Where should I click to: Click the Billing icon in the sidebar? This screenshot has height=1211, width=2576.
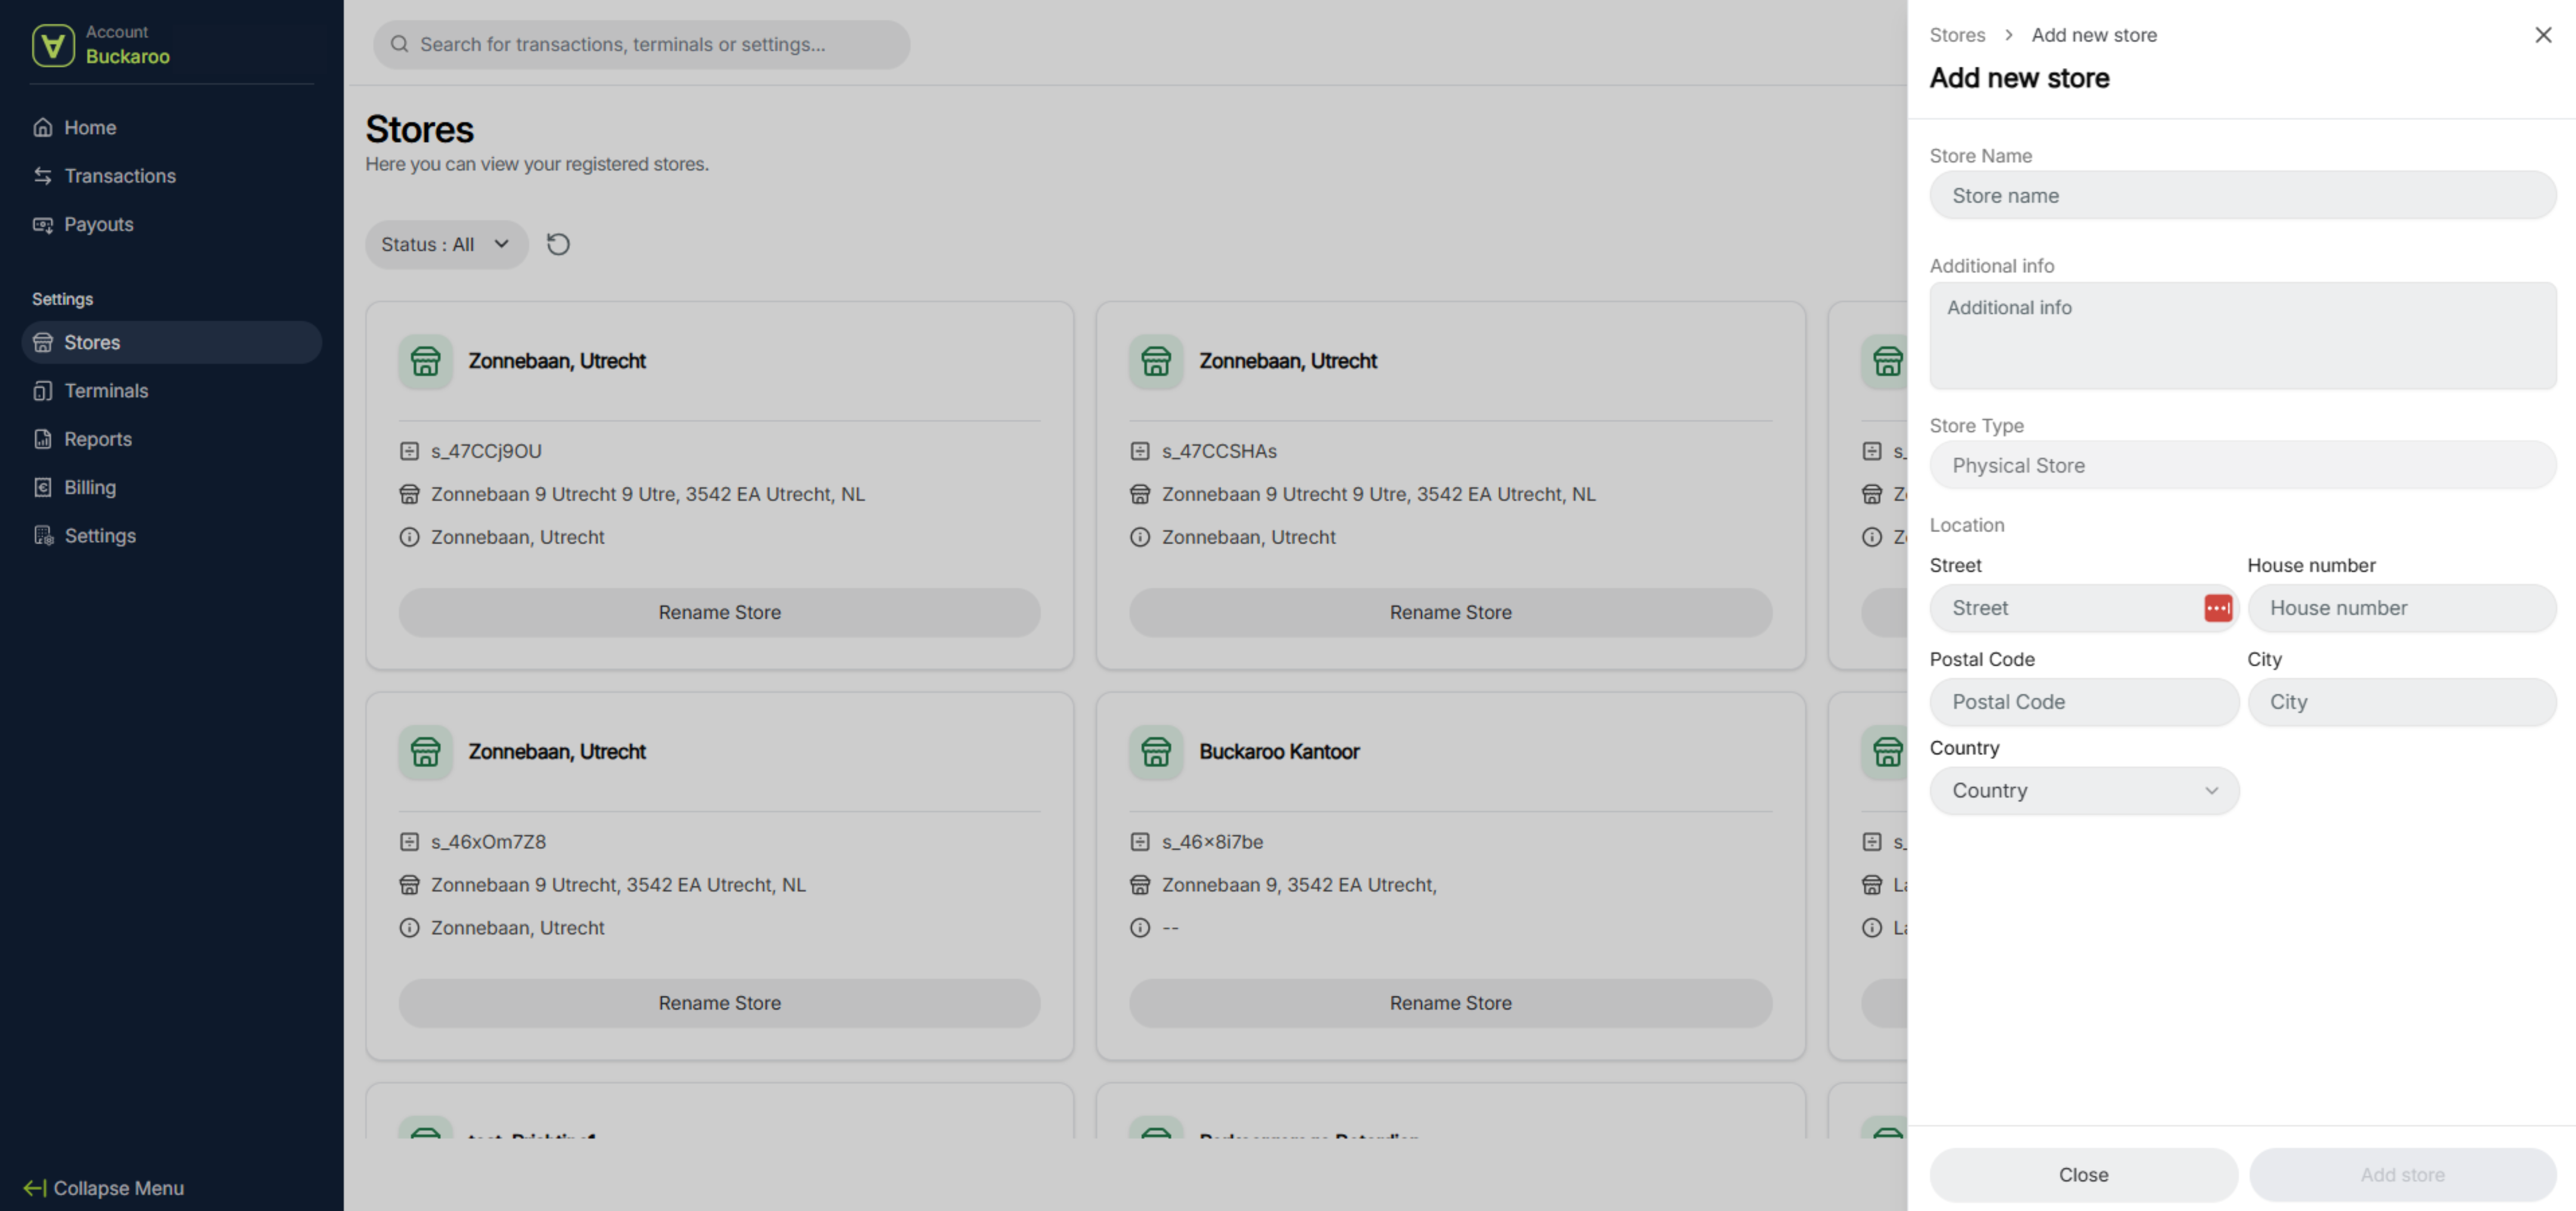(43, 488)
